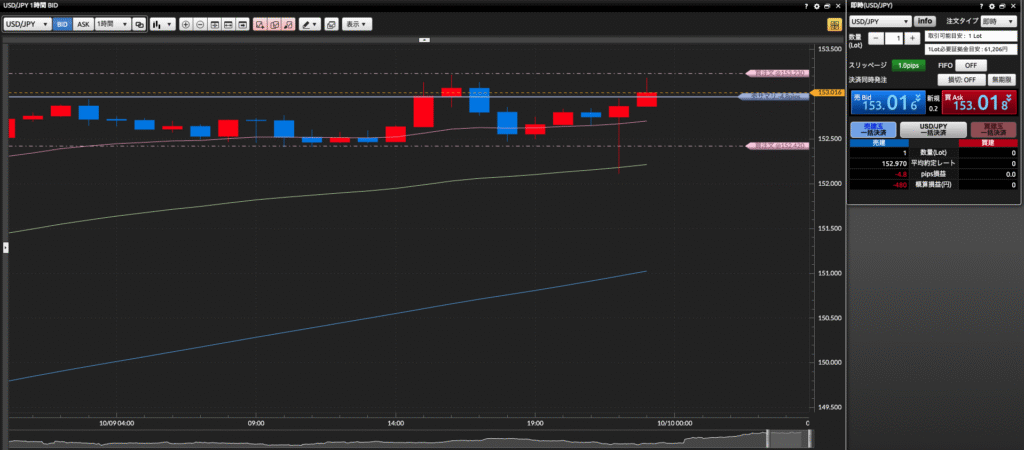
Task: Increase lot quantity with plus button
Action: [912, 38]
